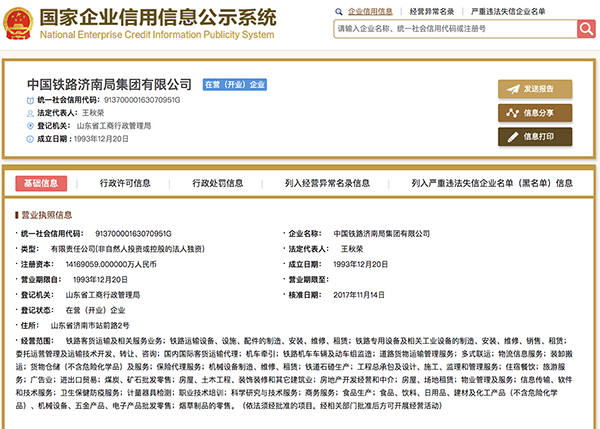Click the share icon on 信息分享
The width and height of the screenshot is (600, 429).
tap(512, 113)
